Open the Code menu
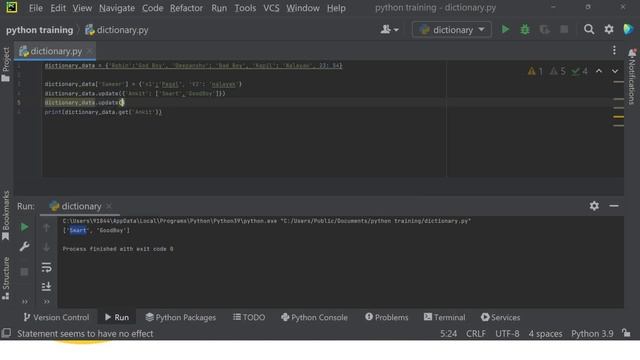 pos(153,8)
